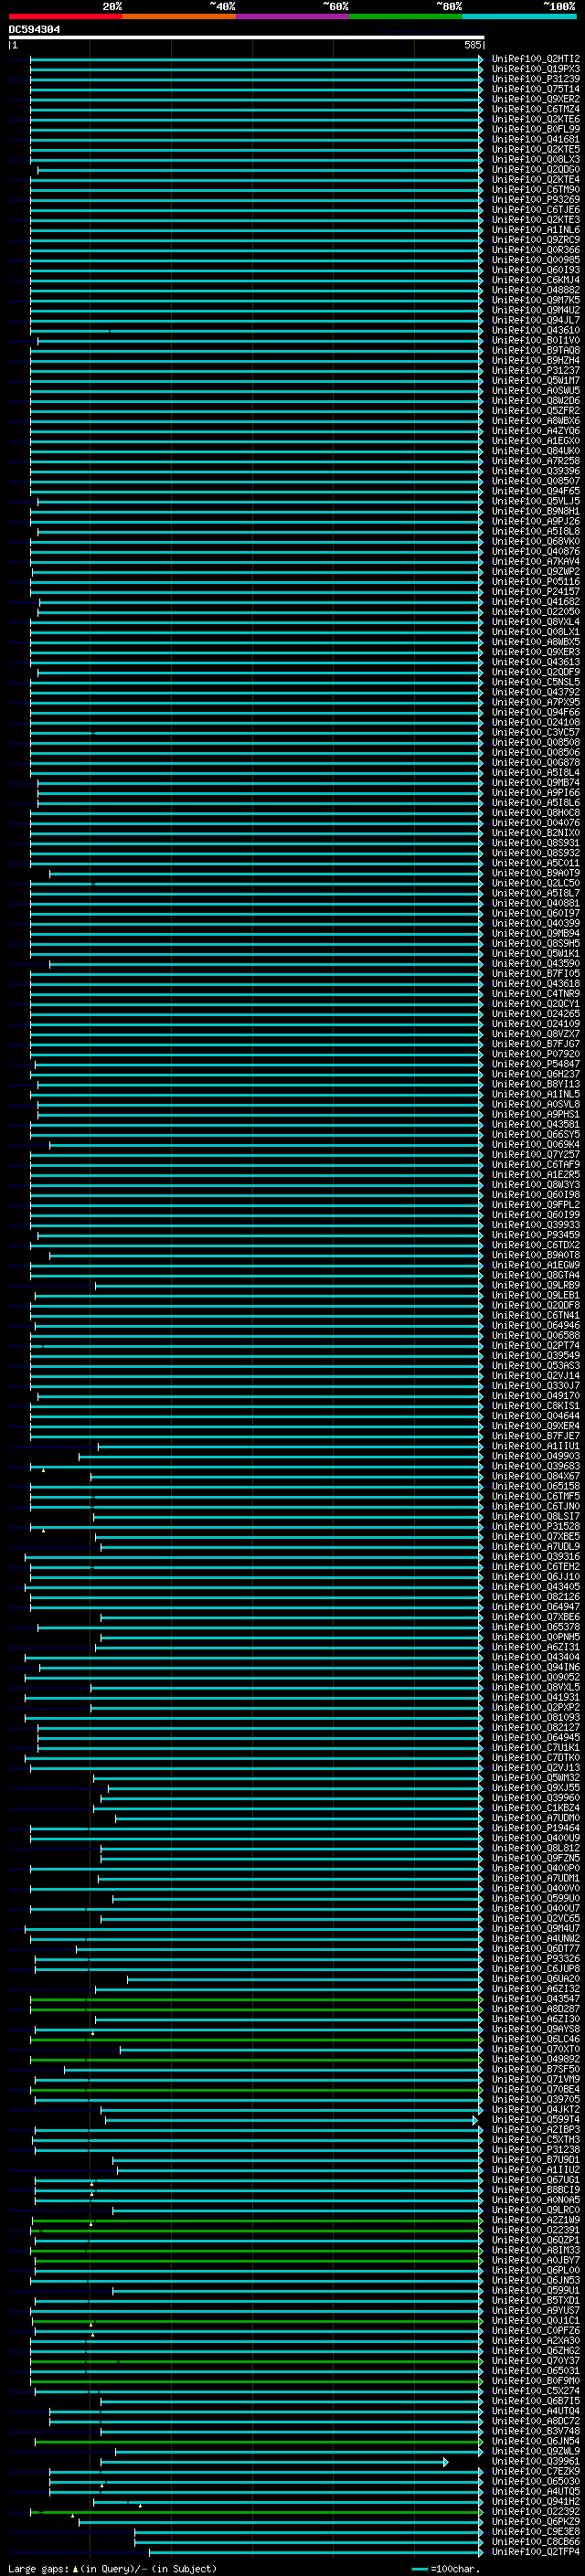Click the UniRef100_B9HZH4 entry
This screenshot has width=585, height=2576.
point(536,360)
